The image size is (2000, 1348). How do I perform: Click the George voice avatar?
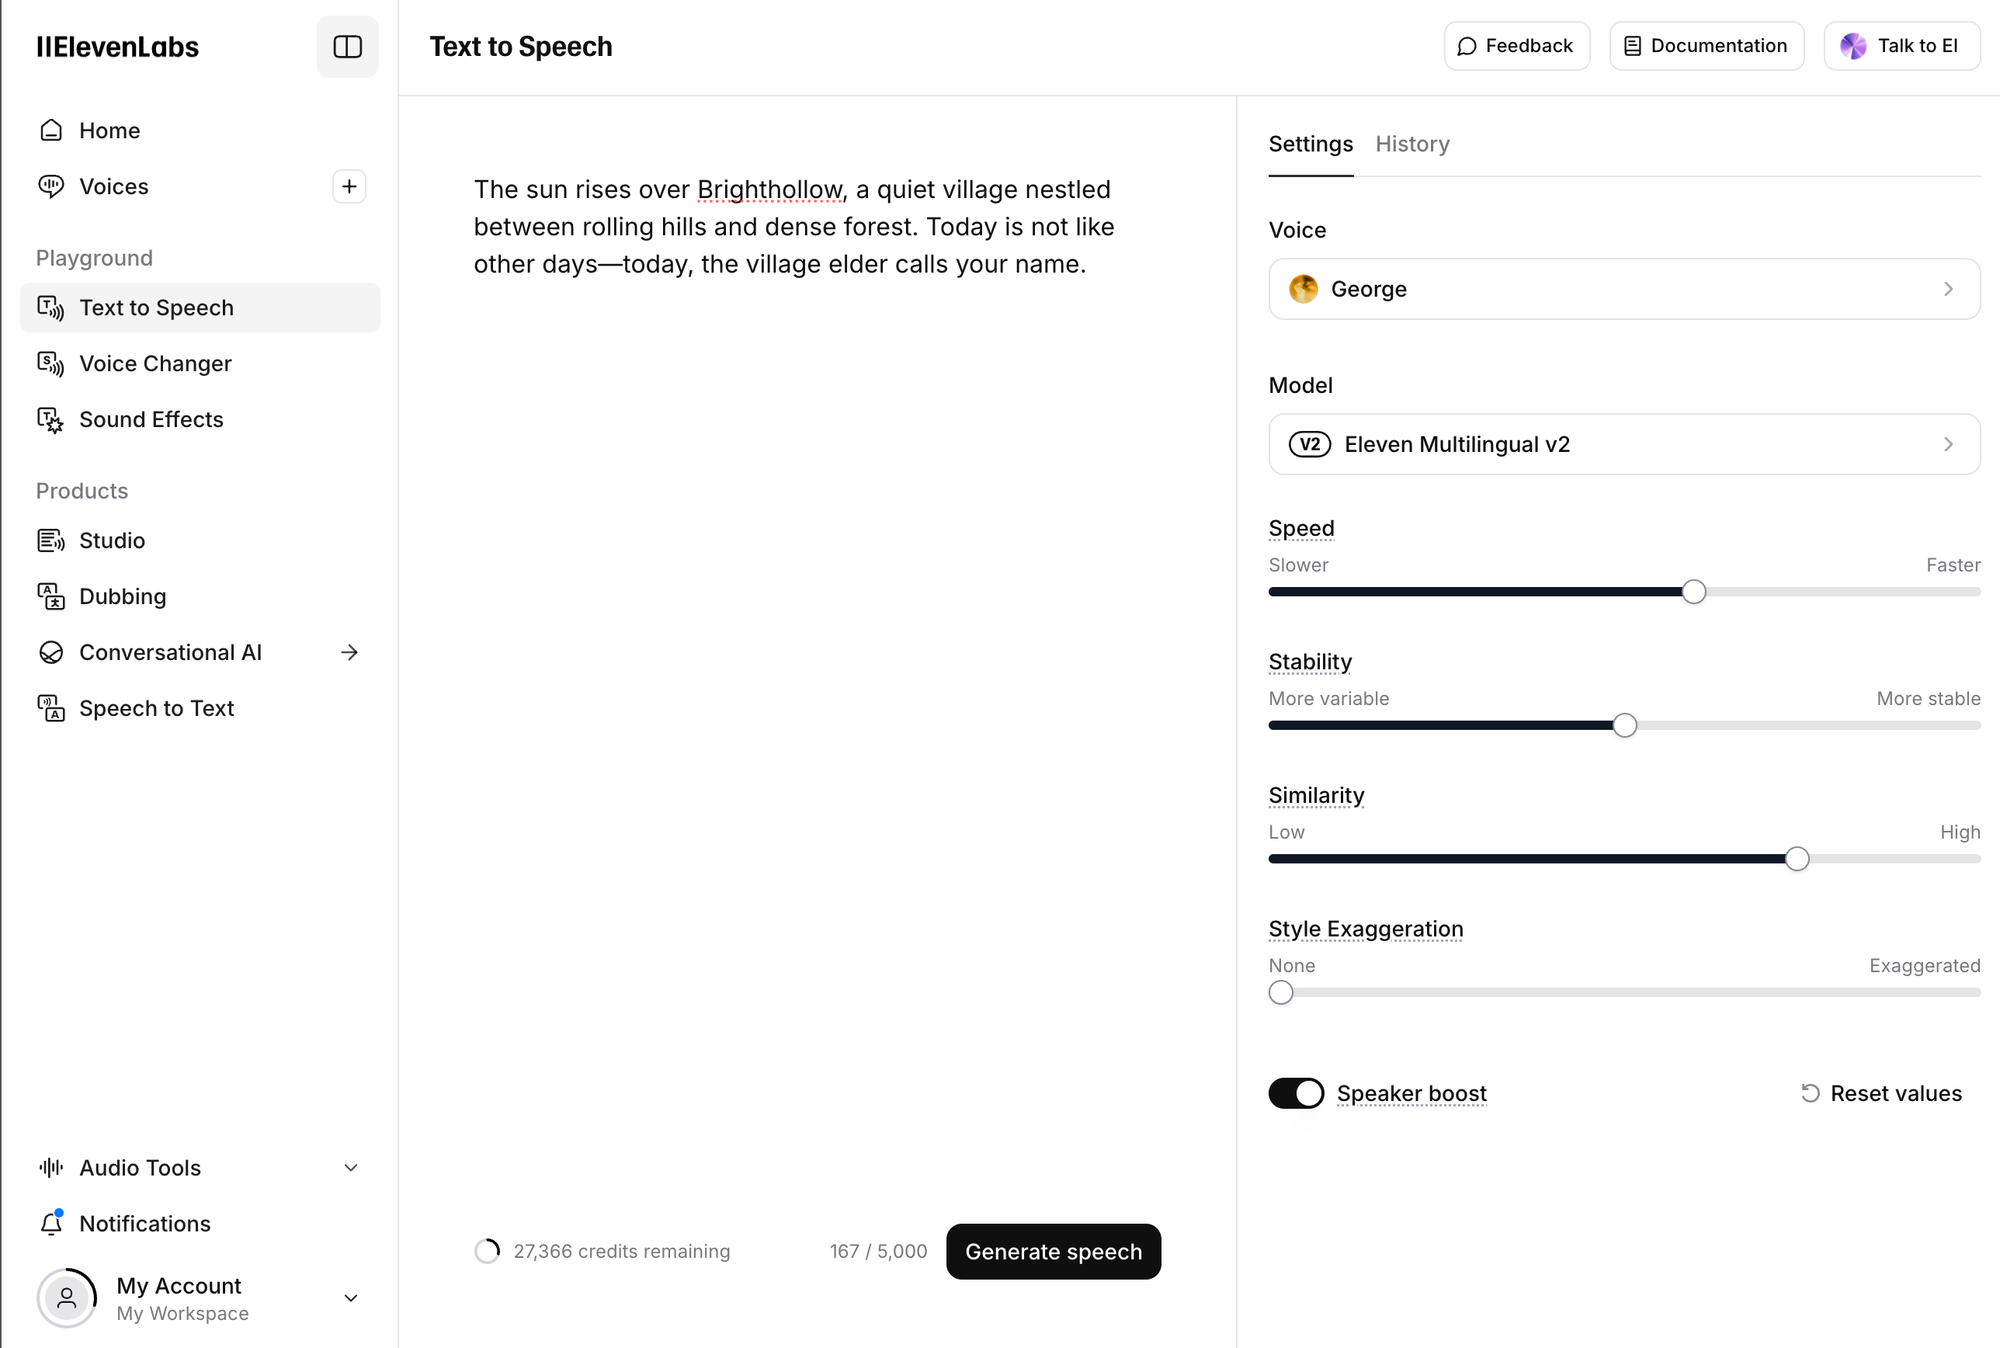[x=1303, y=289]
